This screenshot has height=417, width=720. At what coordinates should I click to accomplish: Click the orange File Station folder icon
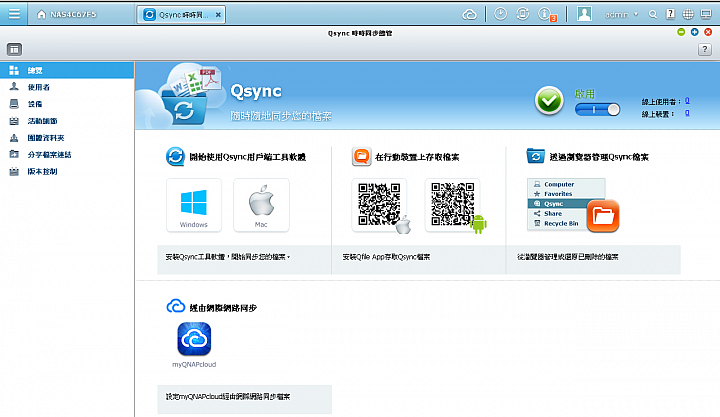coord(603,215)
